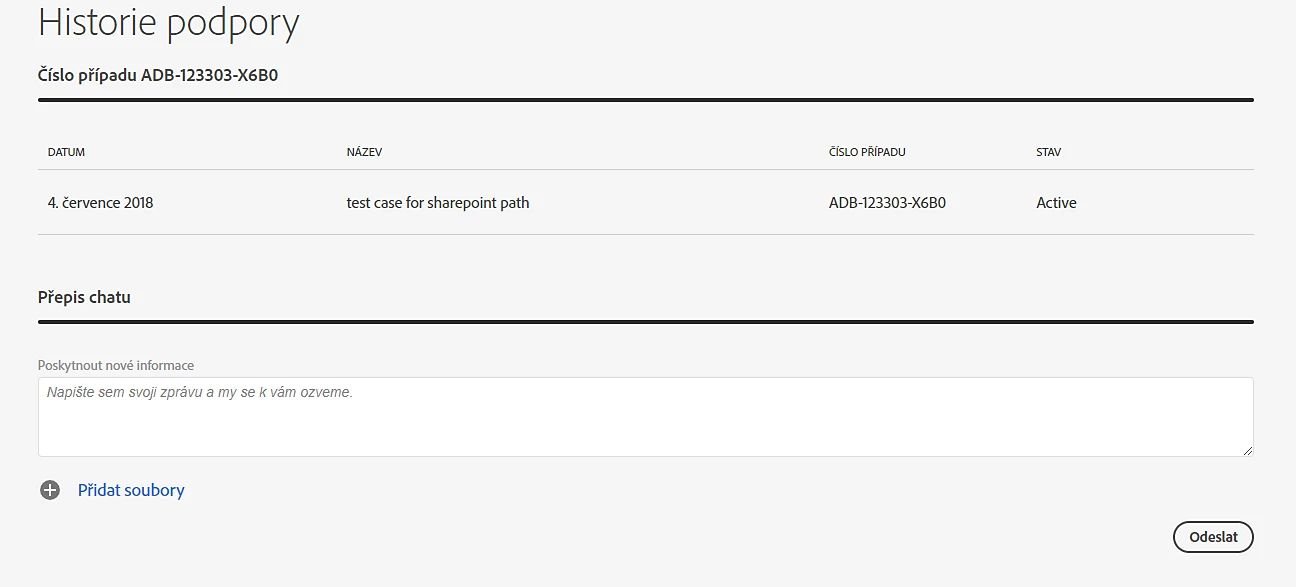The image size is (1296, 587).
Task: Click the STAV column header
Action: click(x=1049, y=152)
